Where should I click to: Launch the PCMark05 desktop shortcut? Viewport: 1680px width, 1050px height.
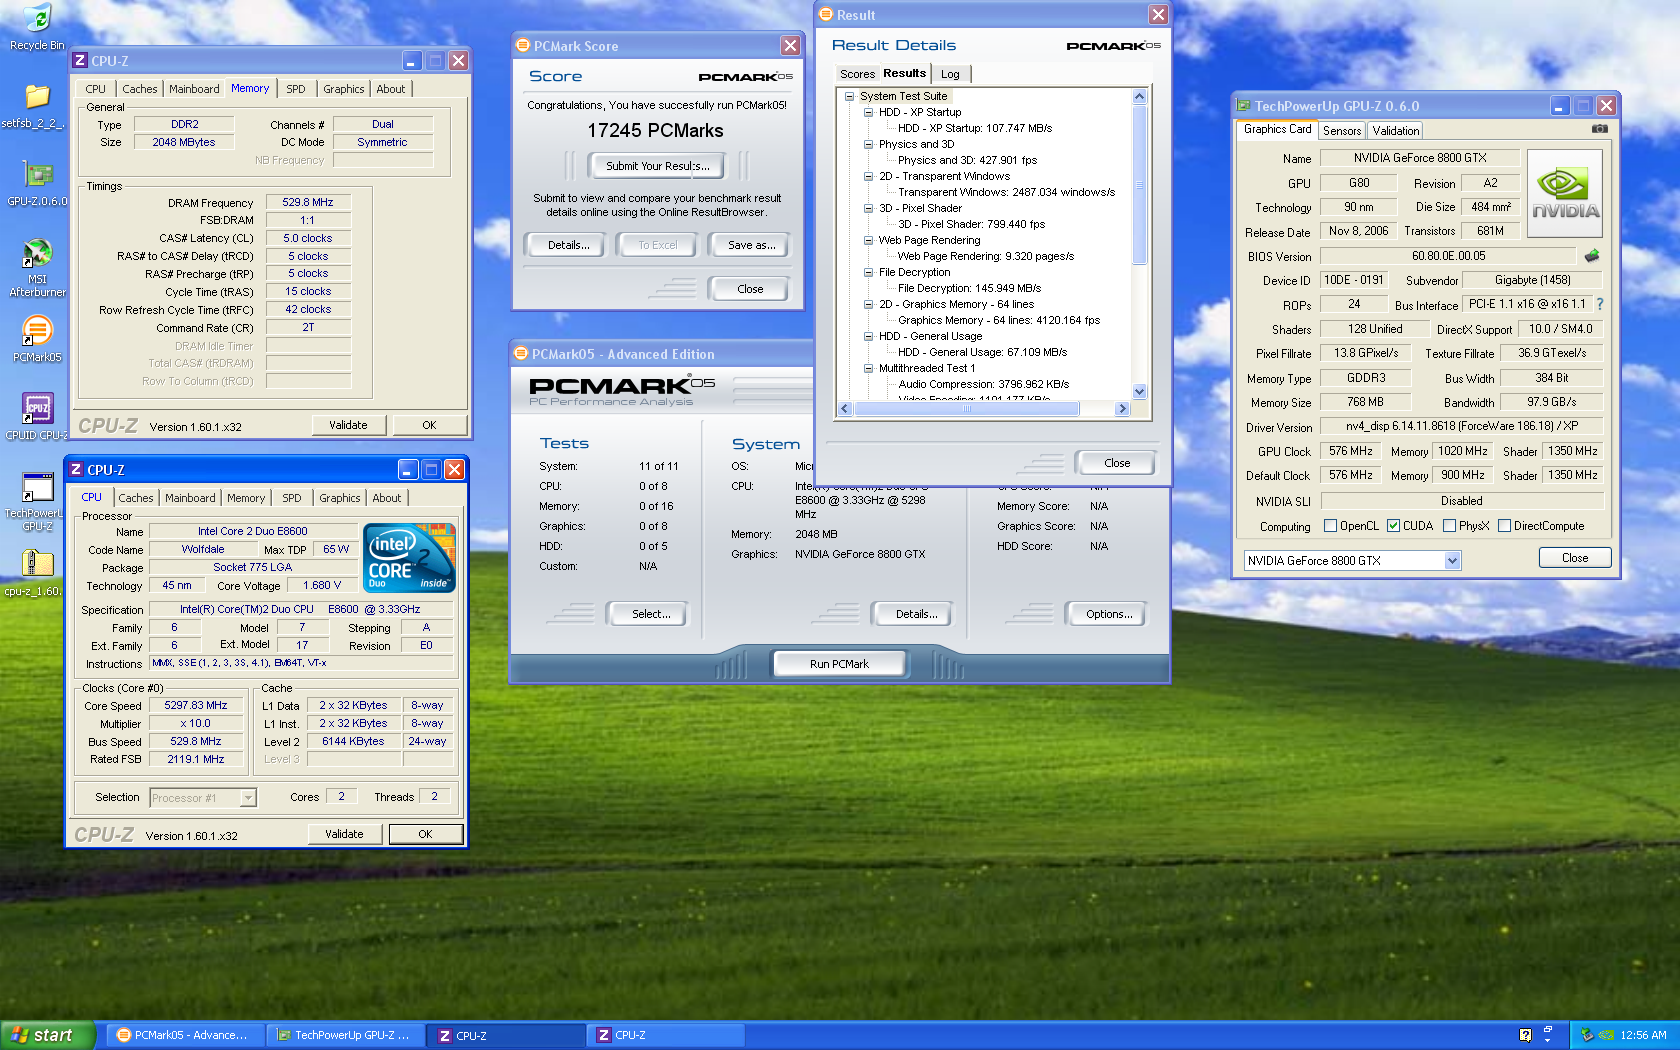(x=37, y=331)
